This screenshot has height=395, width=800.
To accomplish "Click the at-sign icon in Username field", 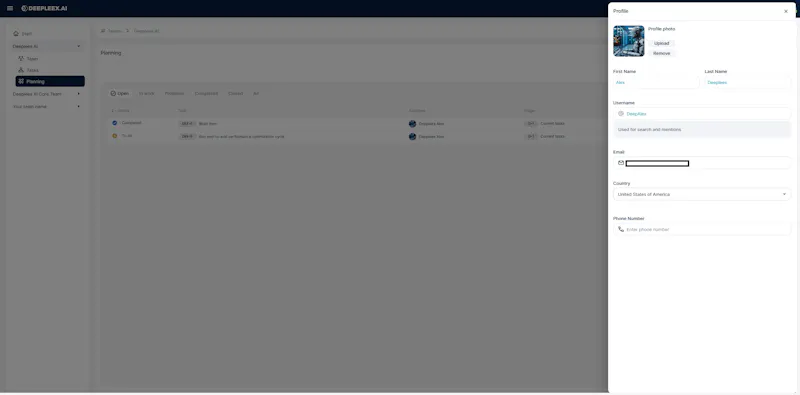I will point(621,114).
